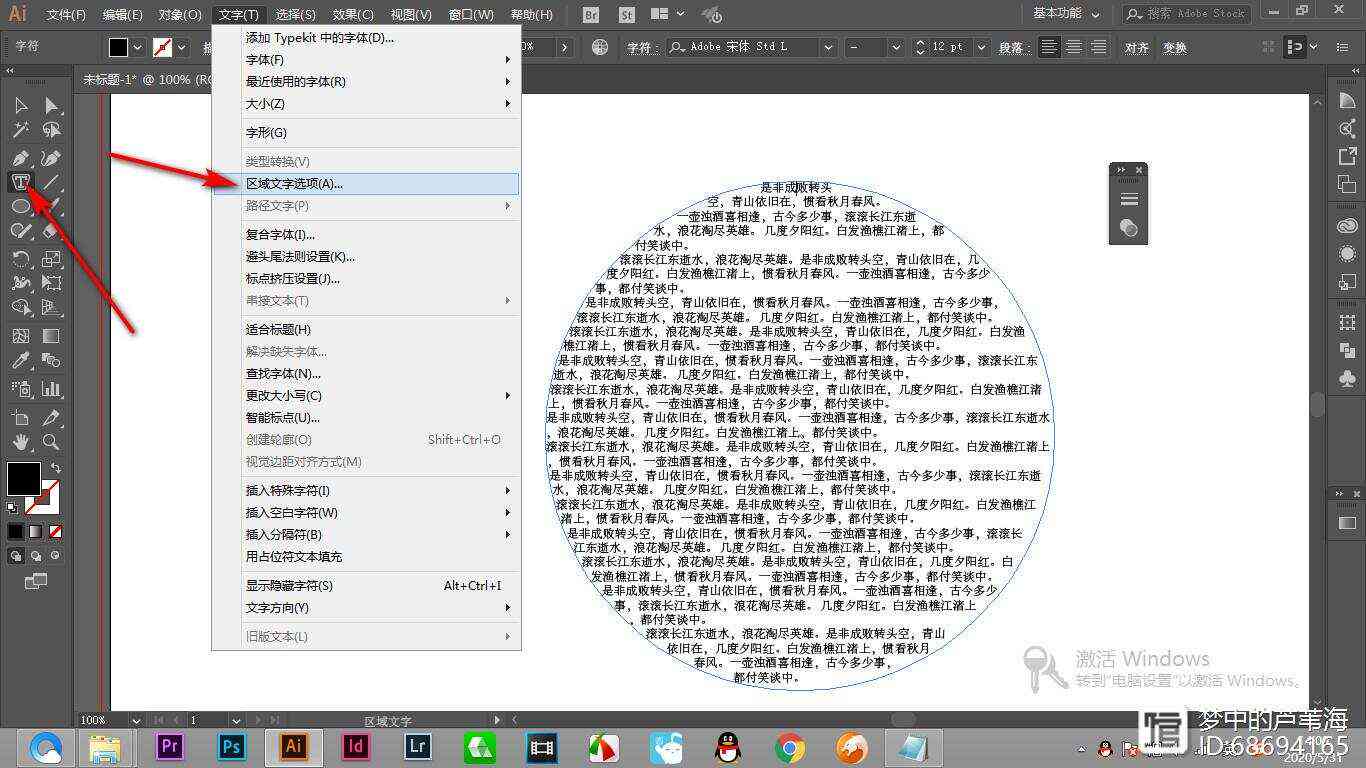Select the Column Graph tool

(51, 388)
